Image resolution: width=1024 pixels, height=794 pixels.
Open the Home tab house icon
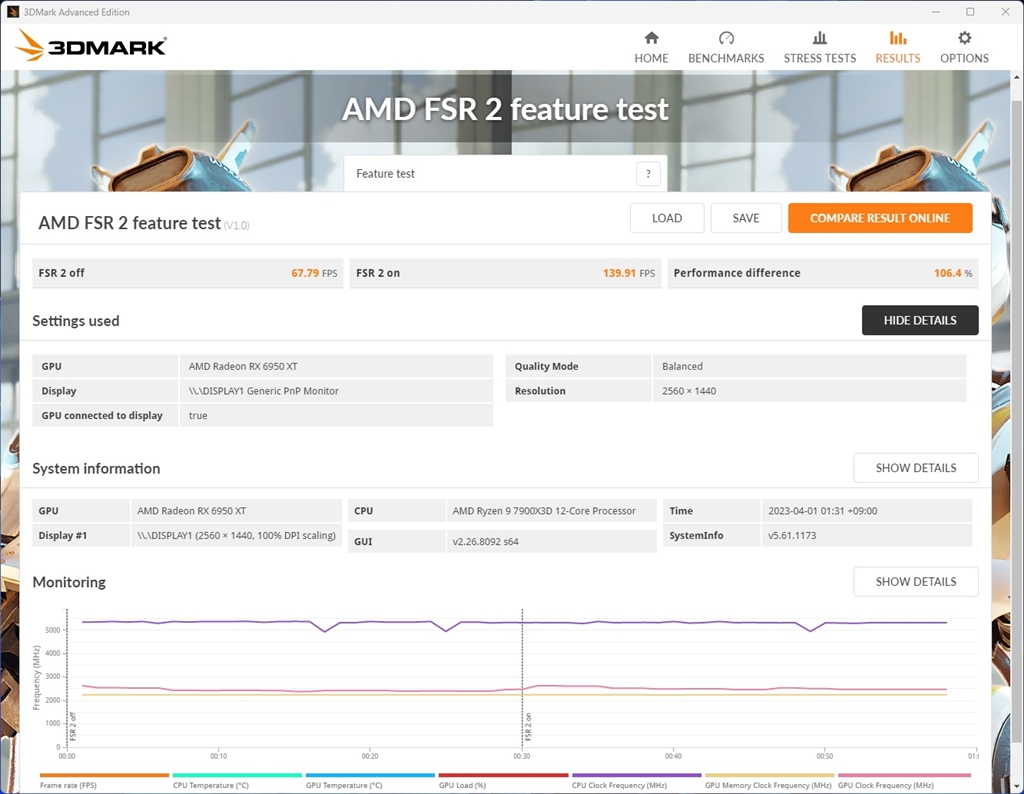(651, 38)
